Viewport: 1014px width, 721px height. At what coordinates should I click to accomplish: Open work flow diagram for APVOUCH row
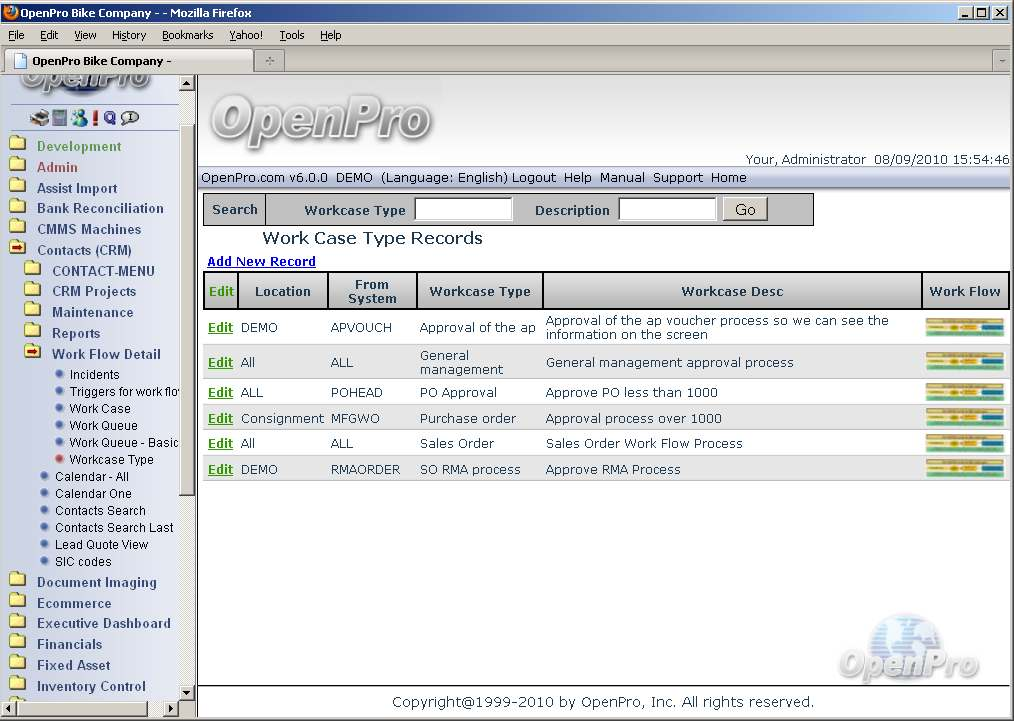pyautogui.click(x=964, y=327)
